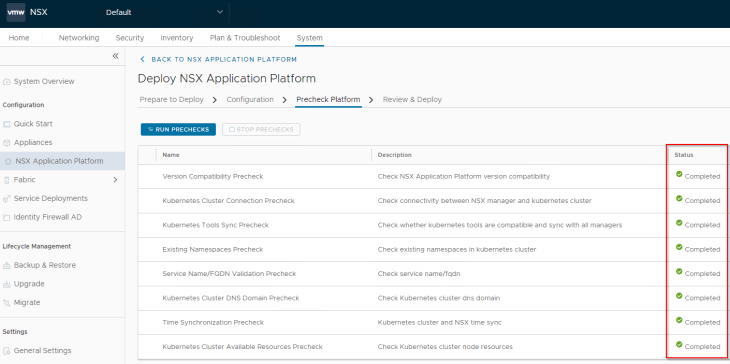Switch to the Security tab
The width and height of the screenshot is (730, 364).
tap(129, 38)
